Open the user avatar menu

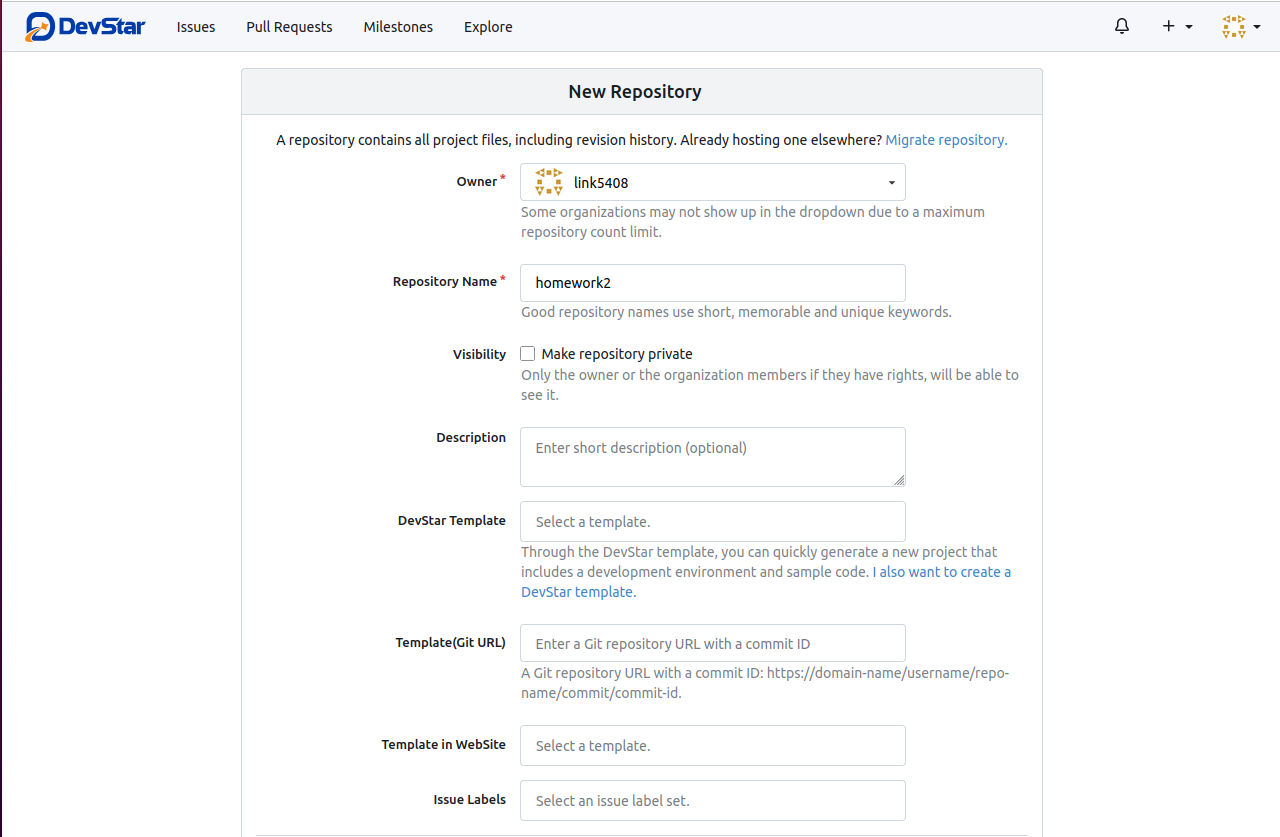pos(1240,27)
